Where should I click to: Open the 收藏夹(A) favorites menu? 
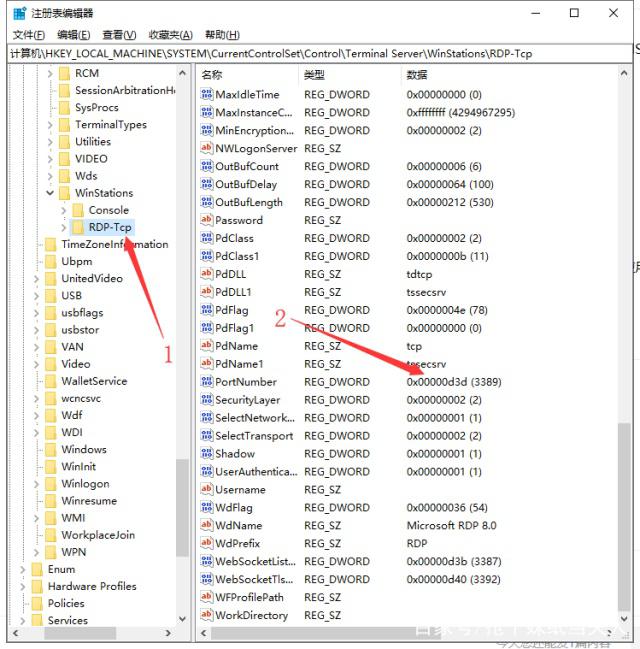[170, 35]
